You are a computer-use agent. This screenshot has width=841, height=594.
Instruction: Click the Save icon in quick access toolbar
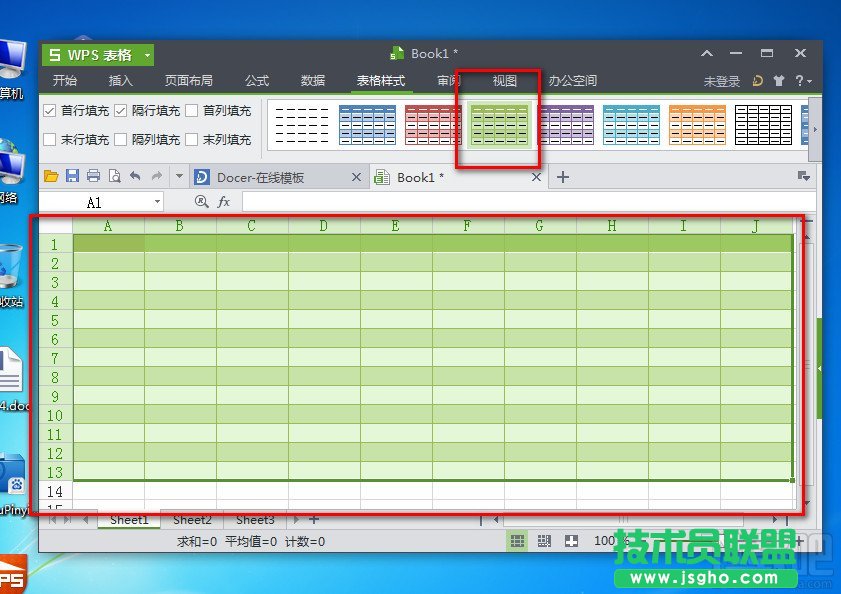[x=73, y=176]
